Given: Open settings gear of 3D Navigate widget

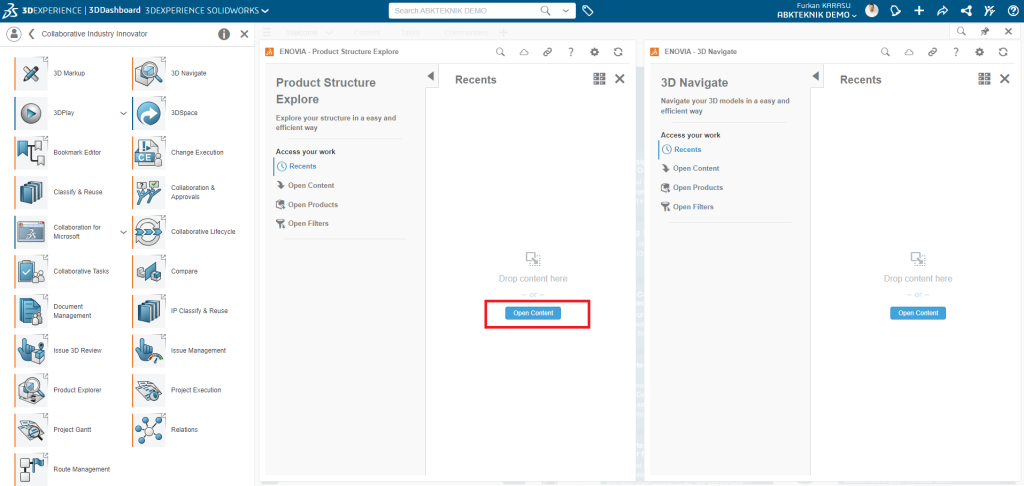Looking at the screenshot, I should click(x=979, y=52).
